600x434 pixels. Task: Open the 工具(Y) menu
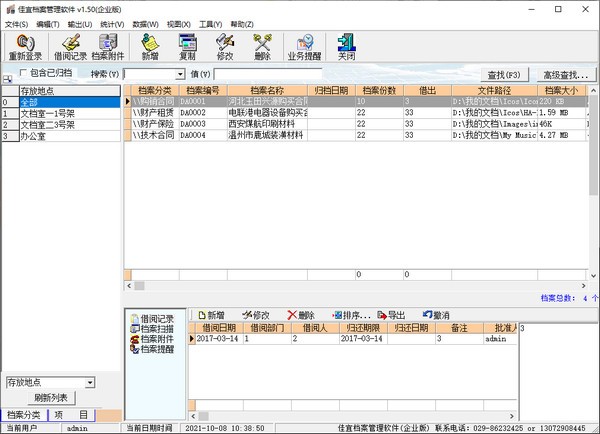pyautogui.click(x=210, y=24)
